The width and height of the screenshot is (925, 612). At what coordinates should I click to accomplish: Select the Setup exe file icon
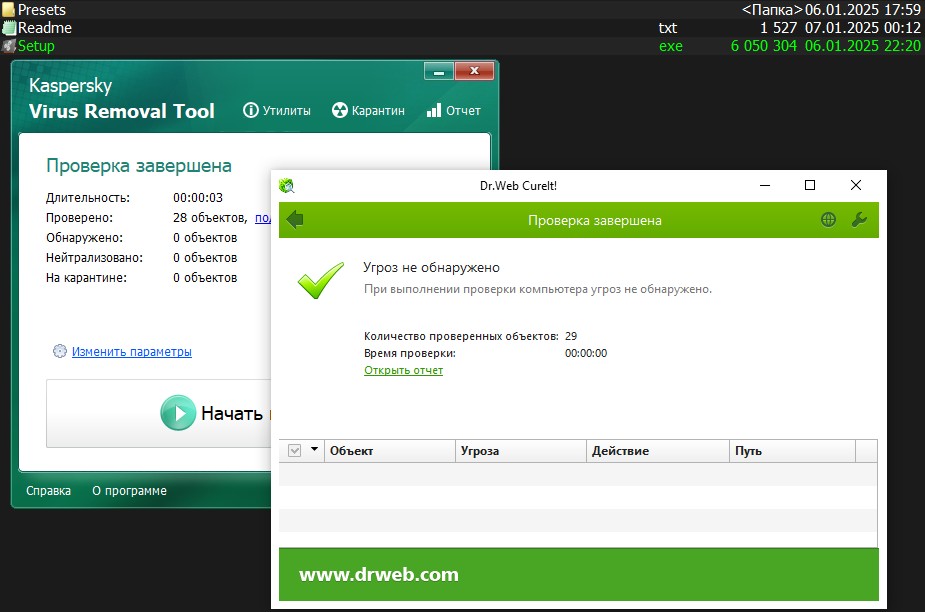tap(8, 46)
